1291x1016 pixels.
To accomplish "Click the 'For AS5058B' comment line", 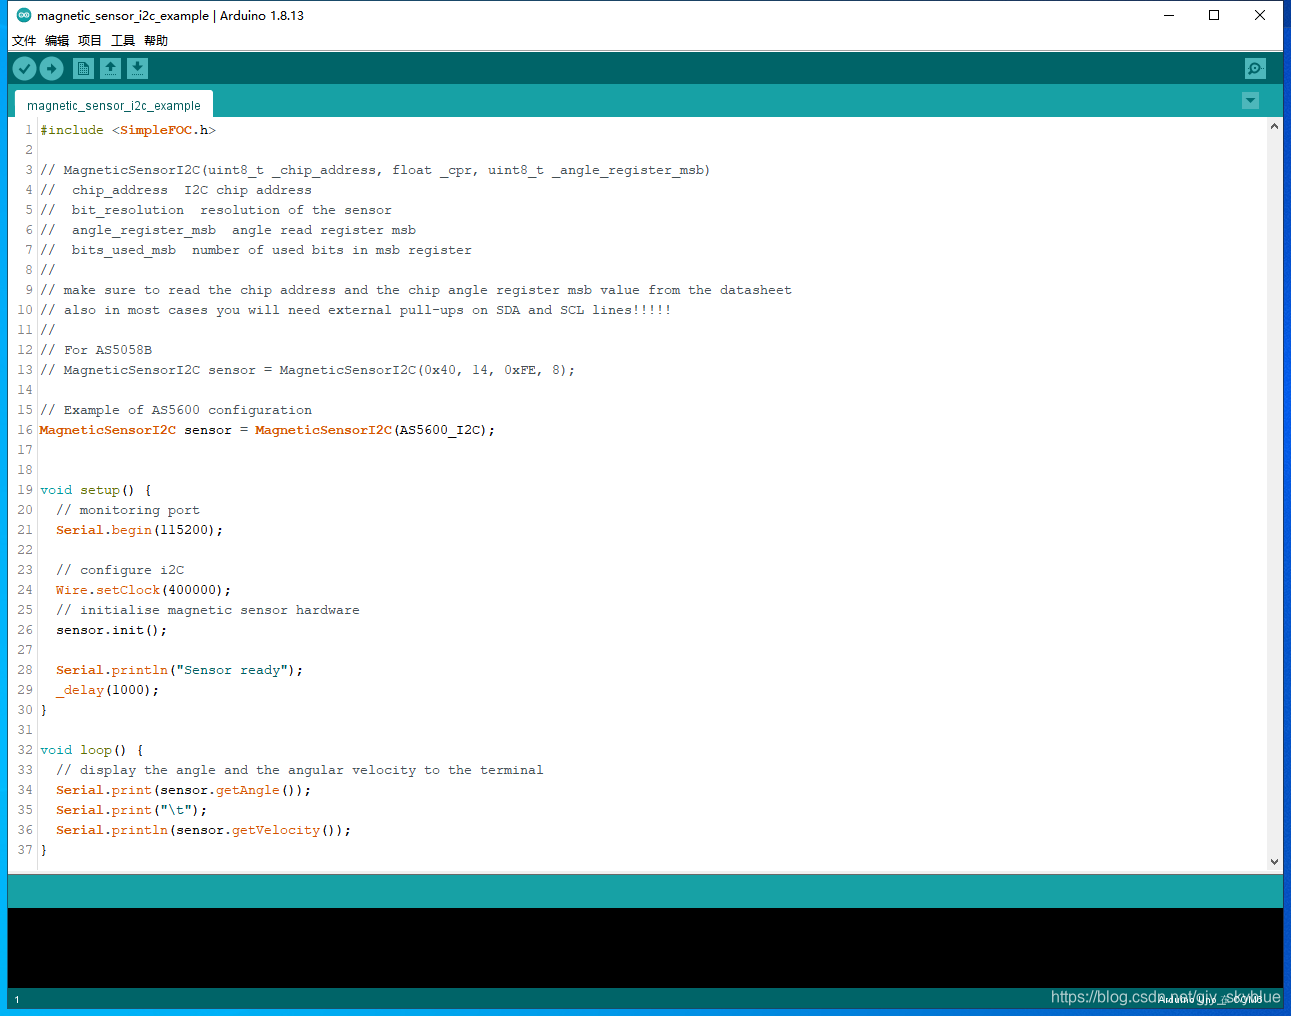I will click(x=96, y=350).
